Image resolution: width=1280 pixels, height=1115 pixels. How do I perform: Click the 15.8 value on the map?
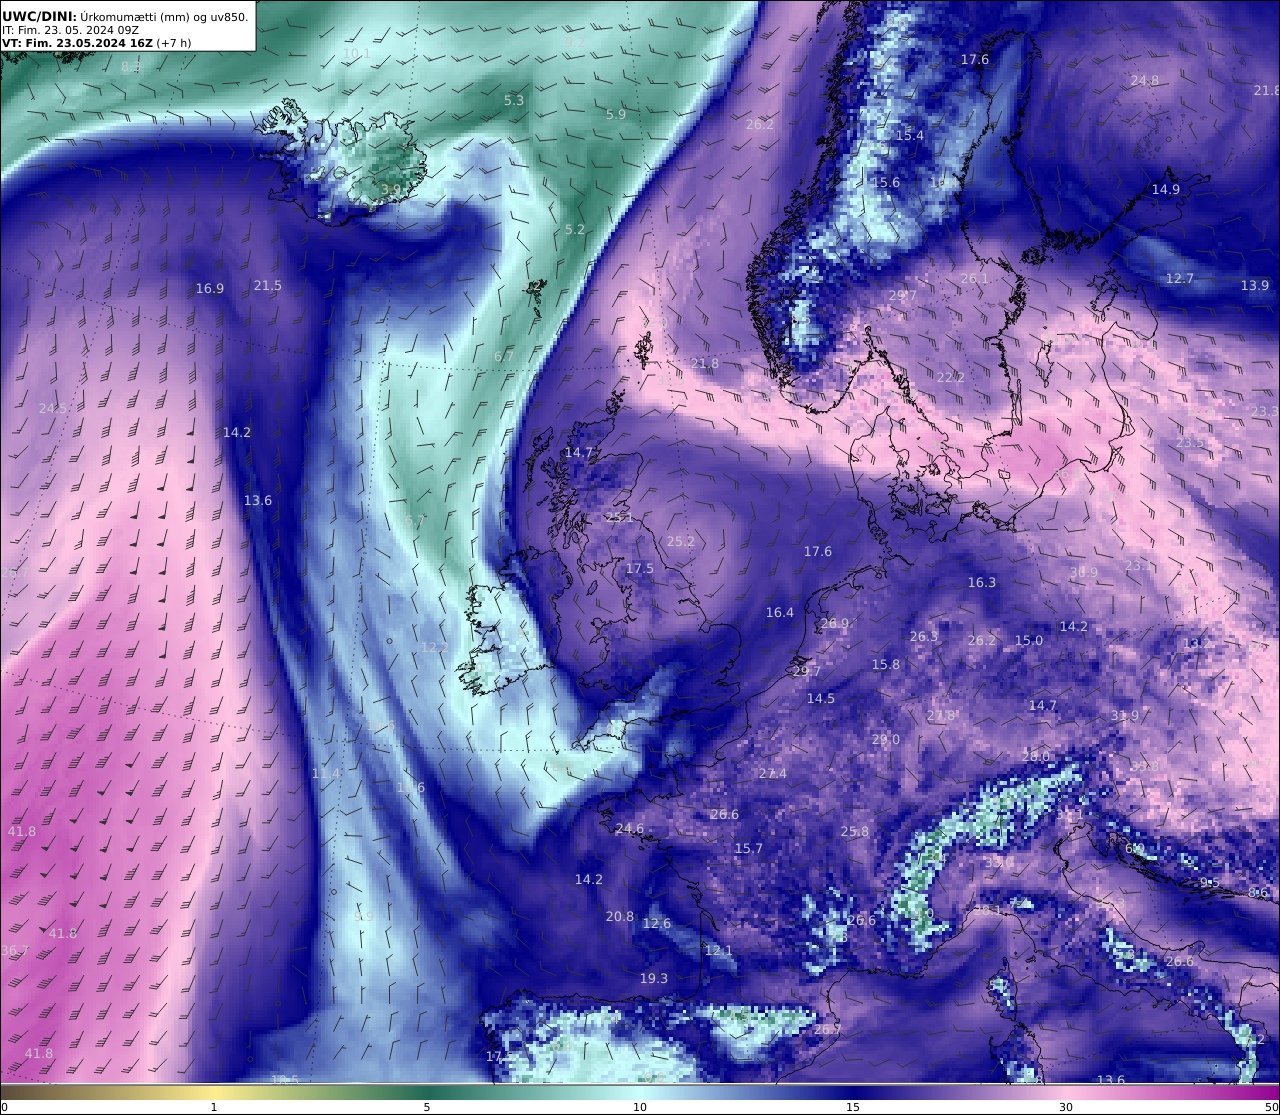tap(886, 664)
